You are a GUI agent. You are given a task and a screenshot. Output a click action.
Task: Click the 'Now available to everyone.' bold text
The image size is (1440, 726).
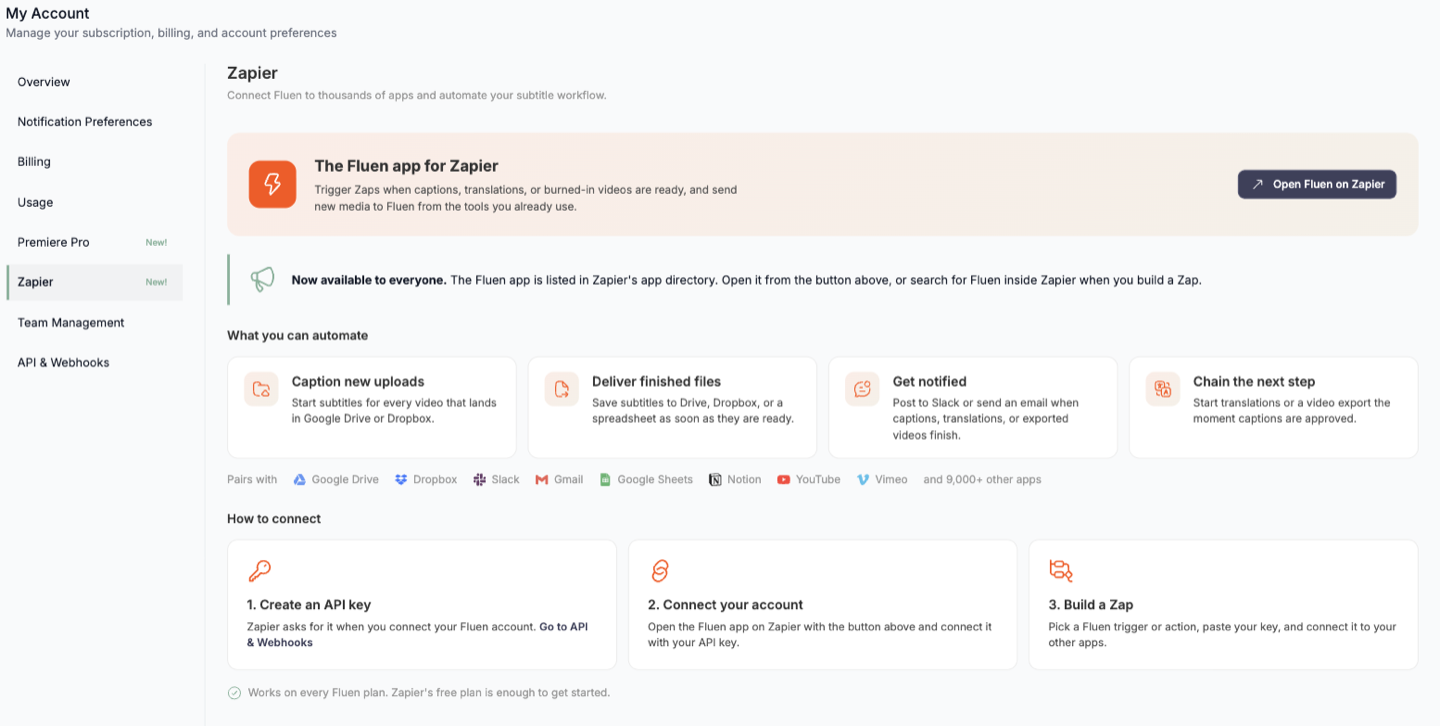coord(369,280)
